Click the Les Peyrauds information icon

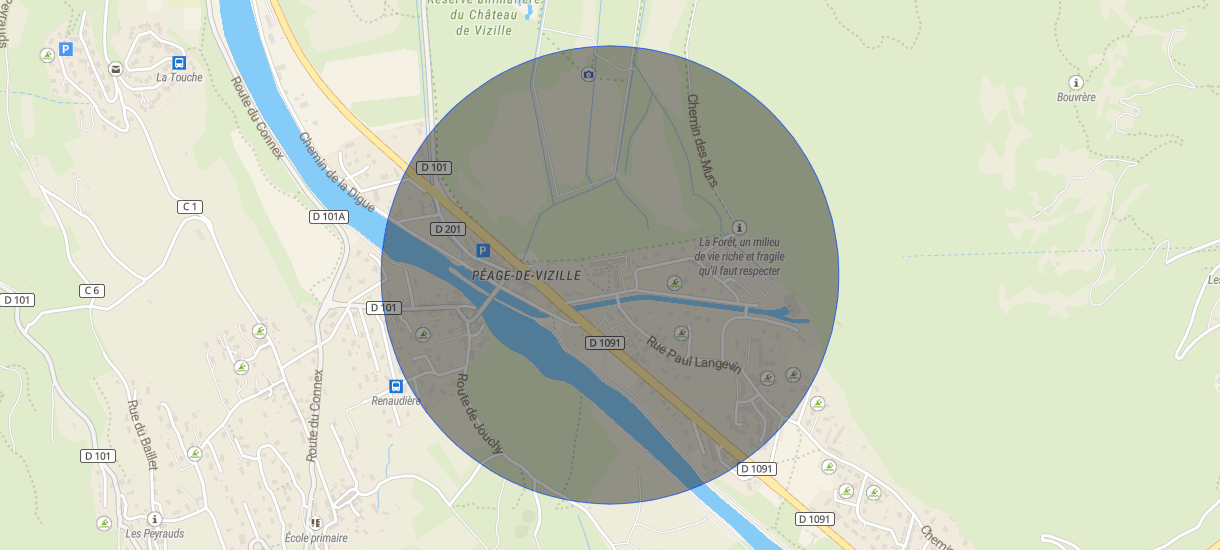click(x=153, y=519)
